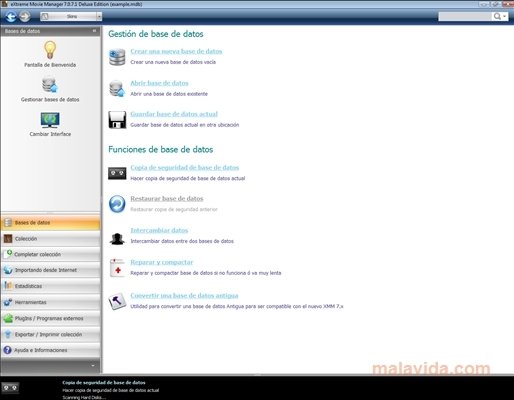Click the floppy disk save icon
The width and height of the screenshot is (514, 400).
(x=117, y=120)
